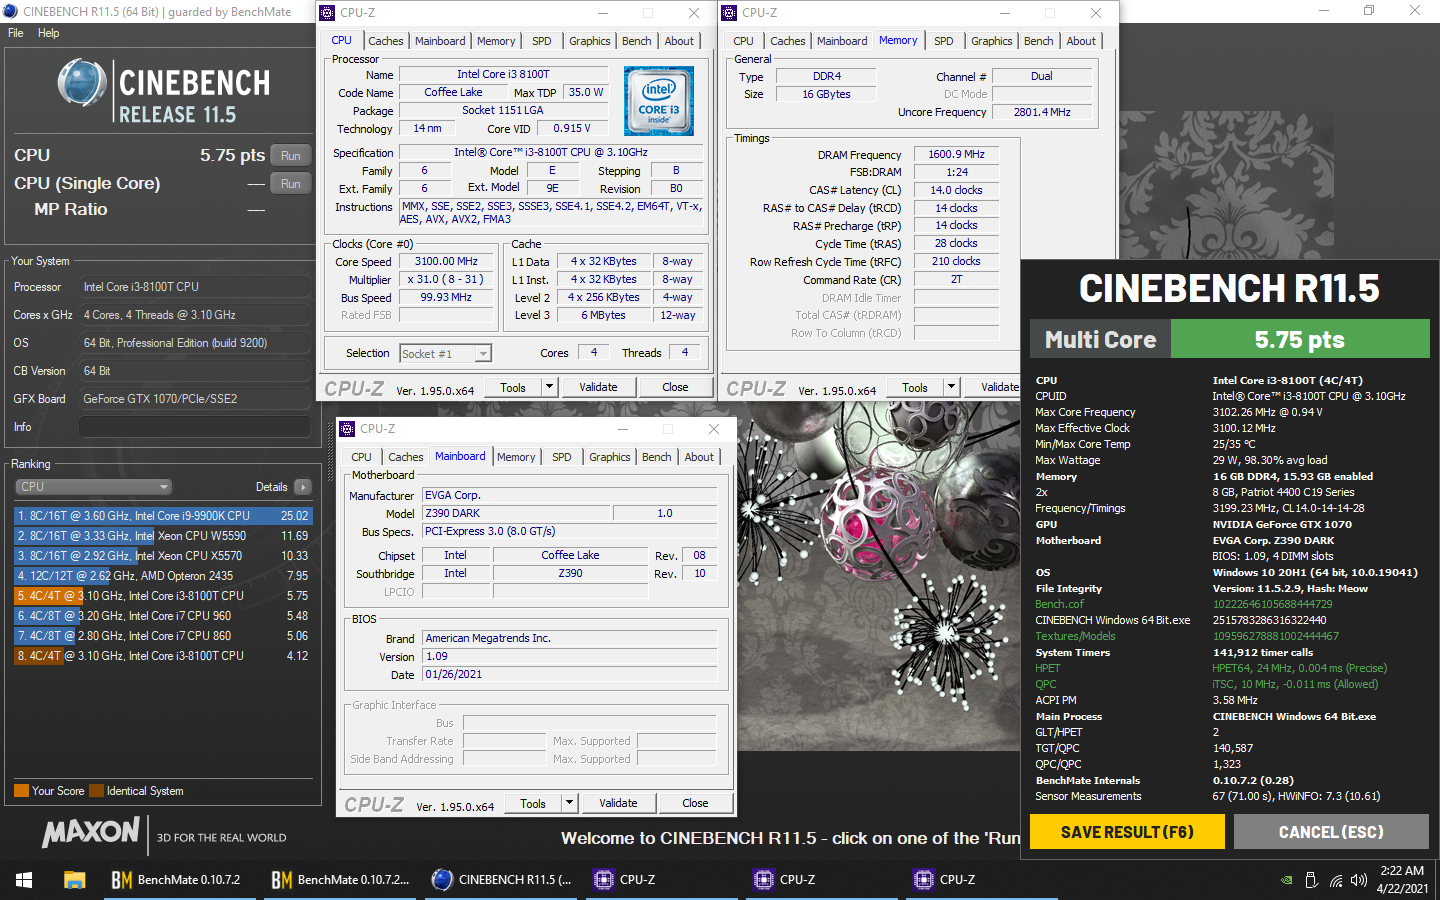Screen dimensions: 1440x900
Task: Open the File menu in Cinebench
Action: pos(16,33)
